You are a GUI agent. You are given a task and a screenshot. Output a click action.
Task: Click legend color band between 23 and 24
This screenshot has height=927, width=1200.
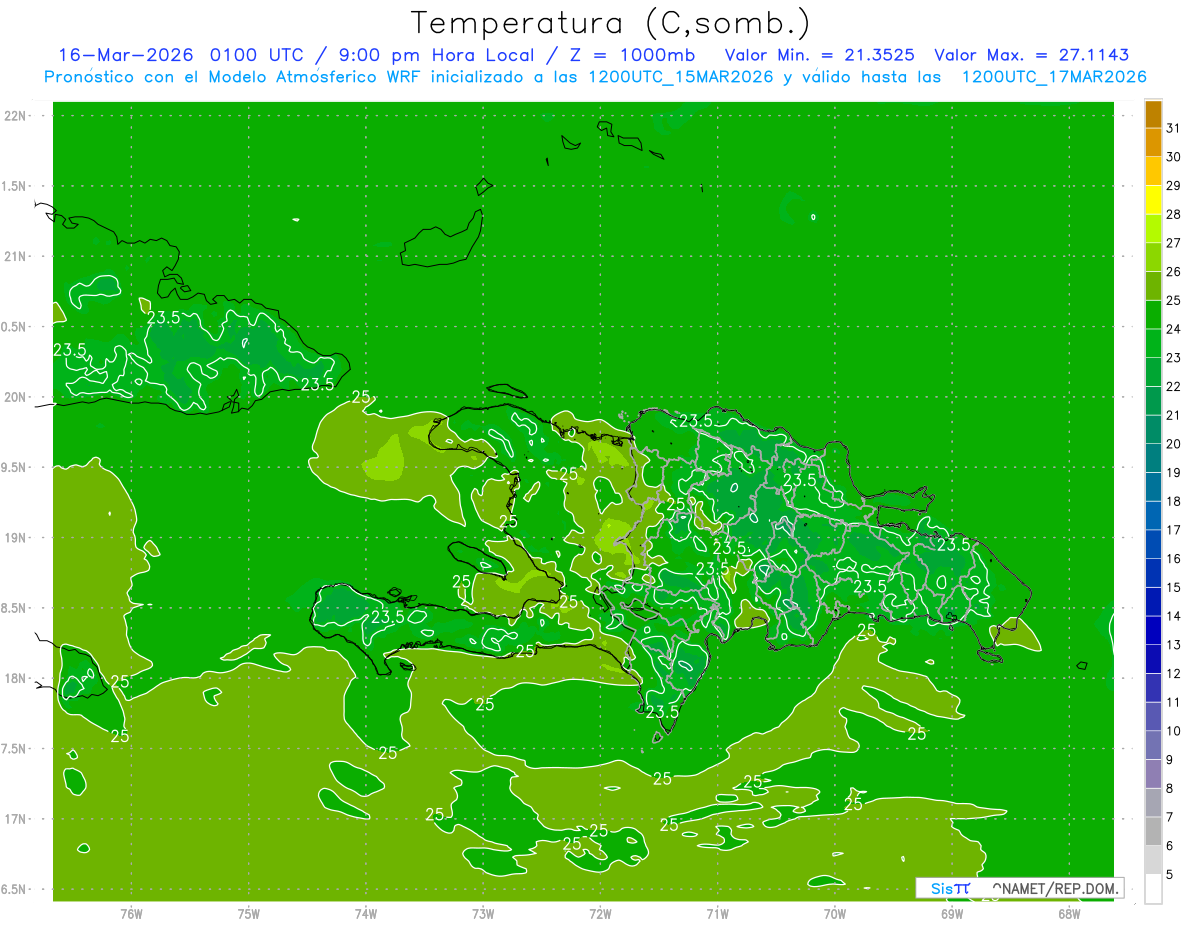(x=1153, y=344)
